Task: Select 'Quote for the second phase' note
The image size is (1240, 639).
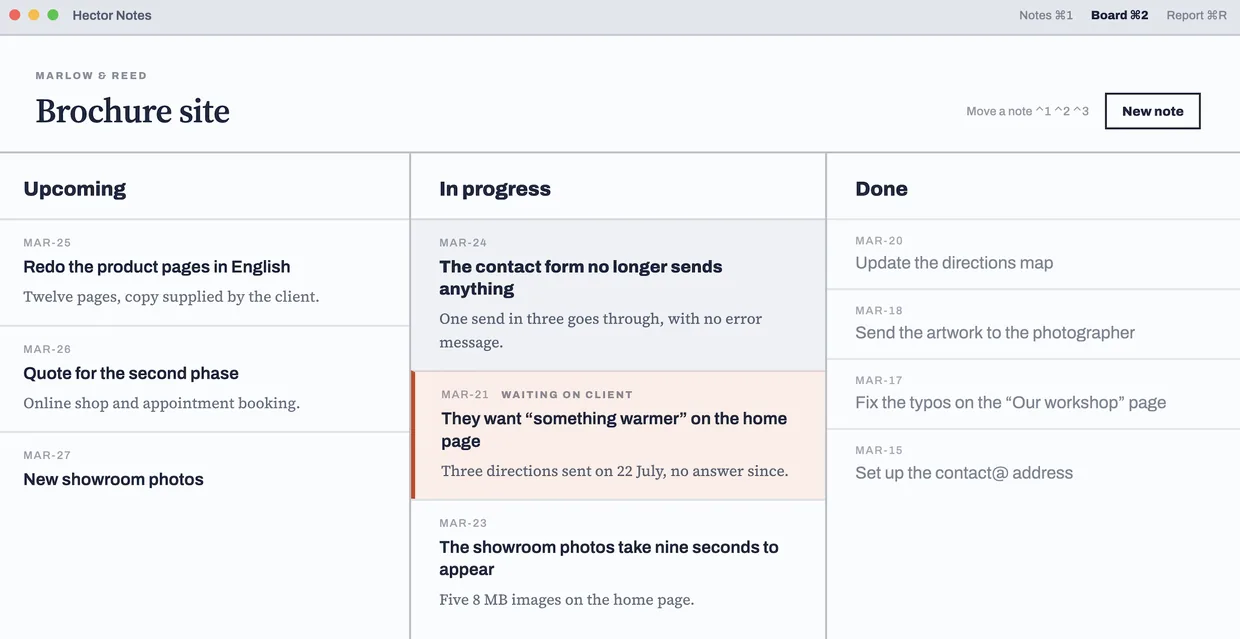Action: 204,379
